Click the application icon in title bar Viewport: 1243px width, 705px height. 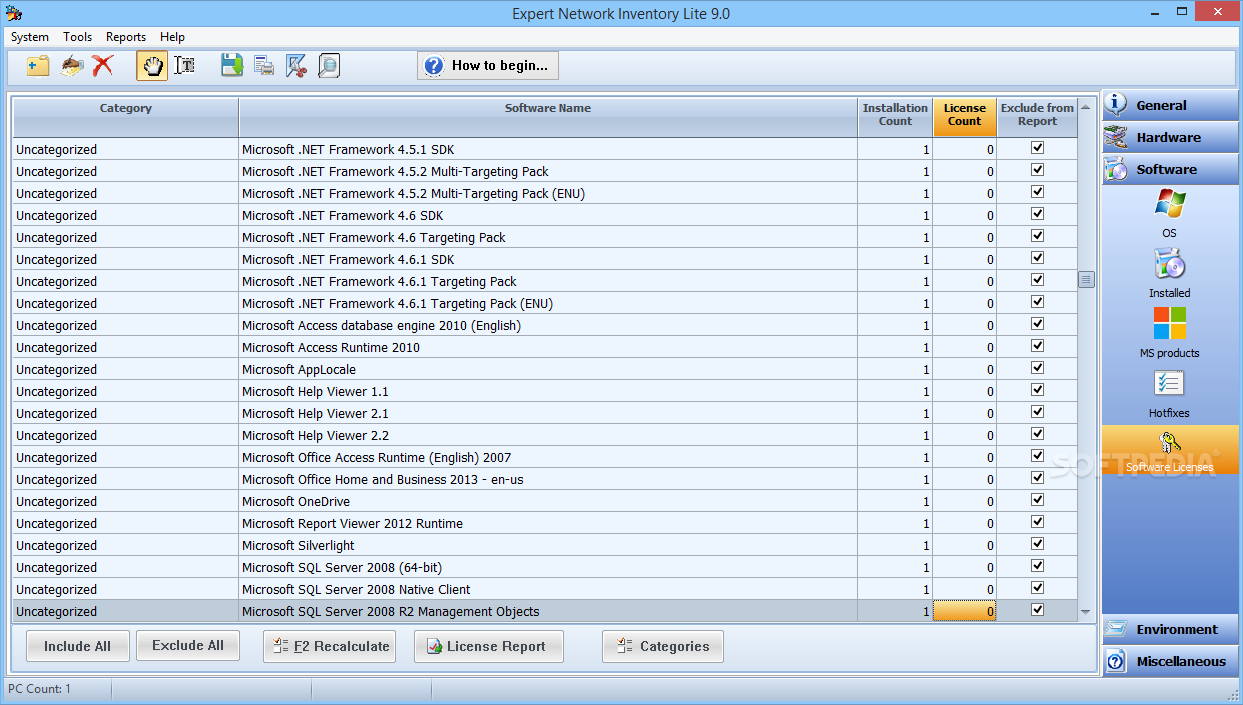point(14,13)
